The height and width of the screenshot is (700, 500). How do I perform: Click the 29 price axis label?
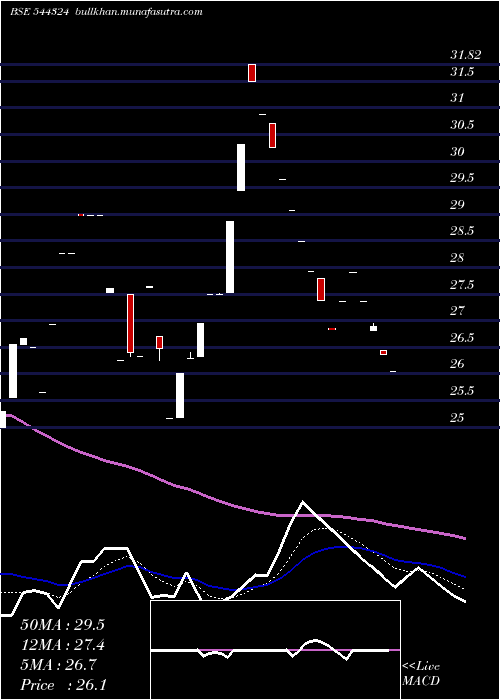[x=457, y=205]
